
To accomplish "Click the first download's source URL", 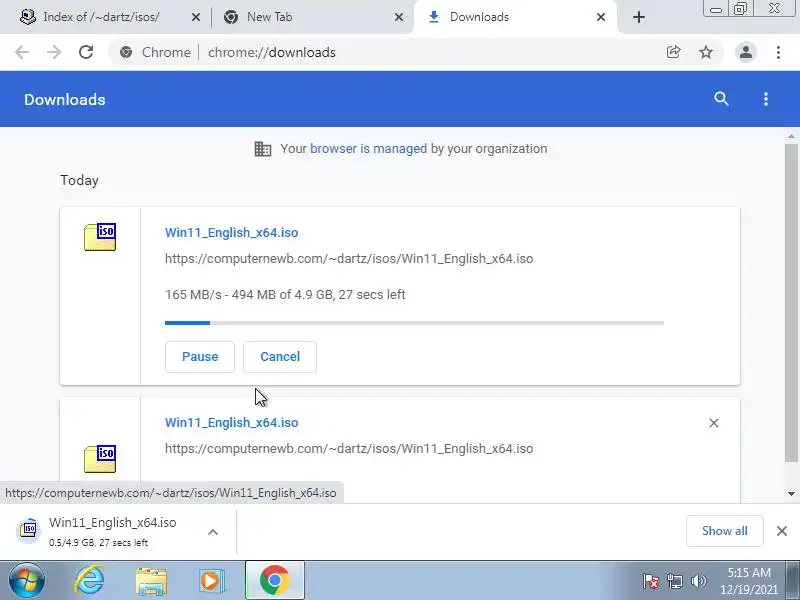I will pyautogui.click(x=349, y=259).
